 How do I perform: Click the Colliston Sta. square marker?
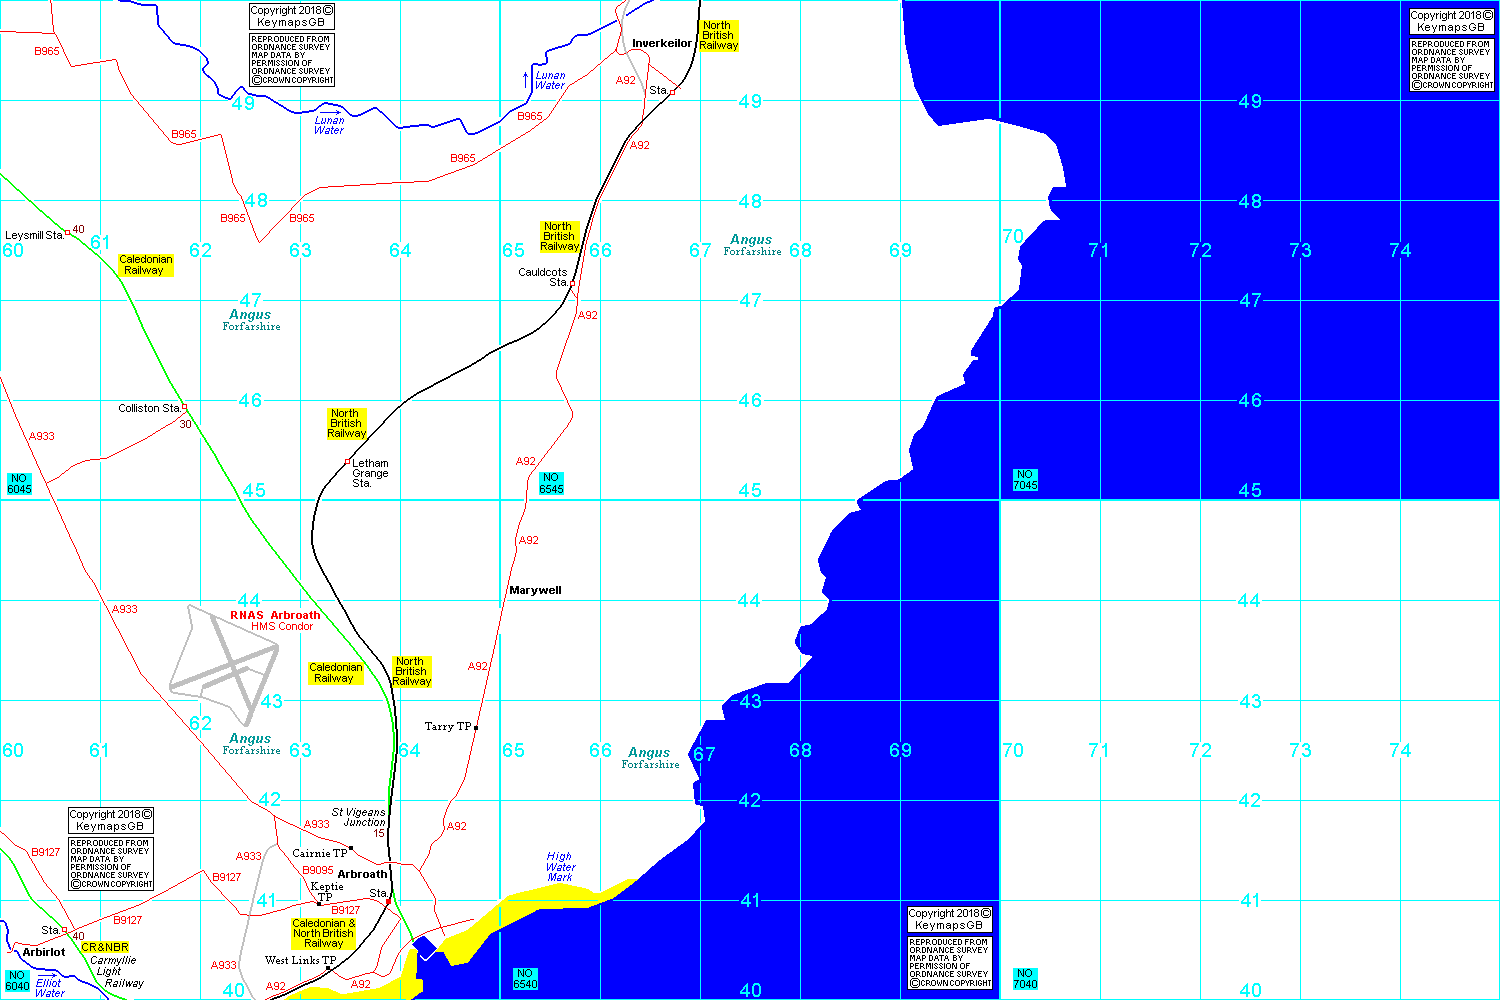click(x=184, y=407)
